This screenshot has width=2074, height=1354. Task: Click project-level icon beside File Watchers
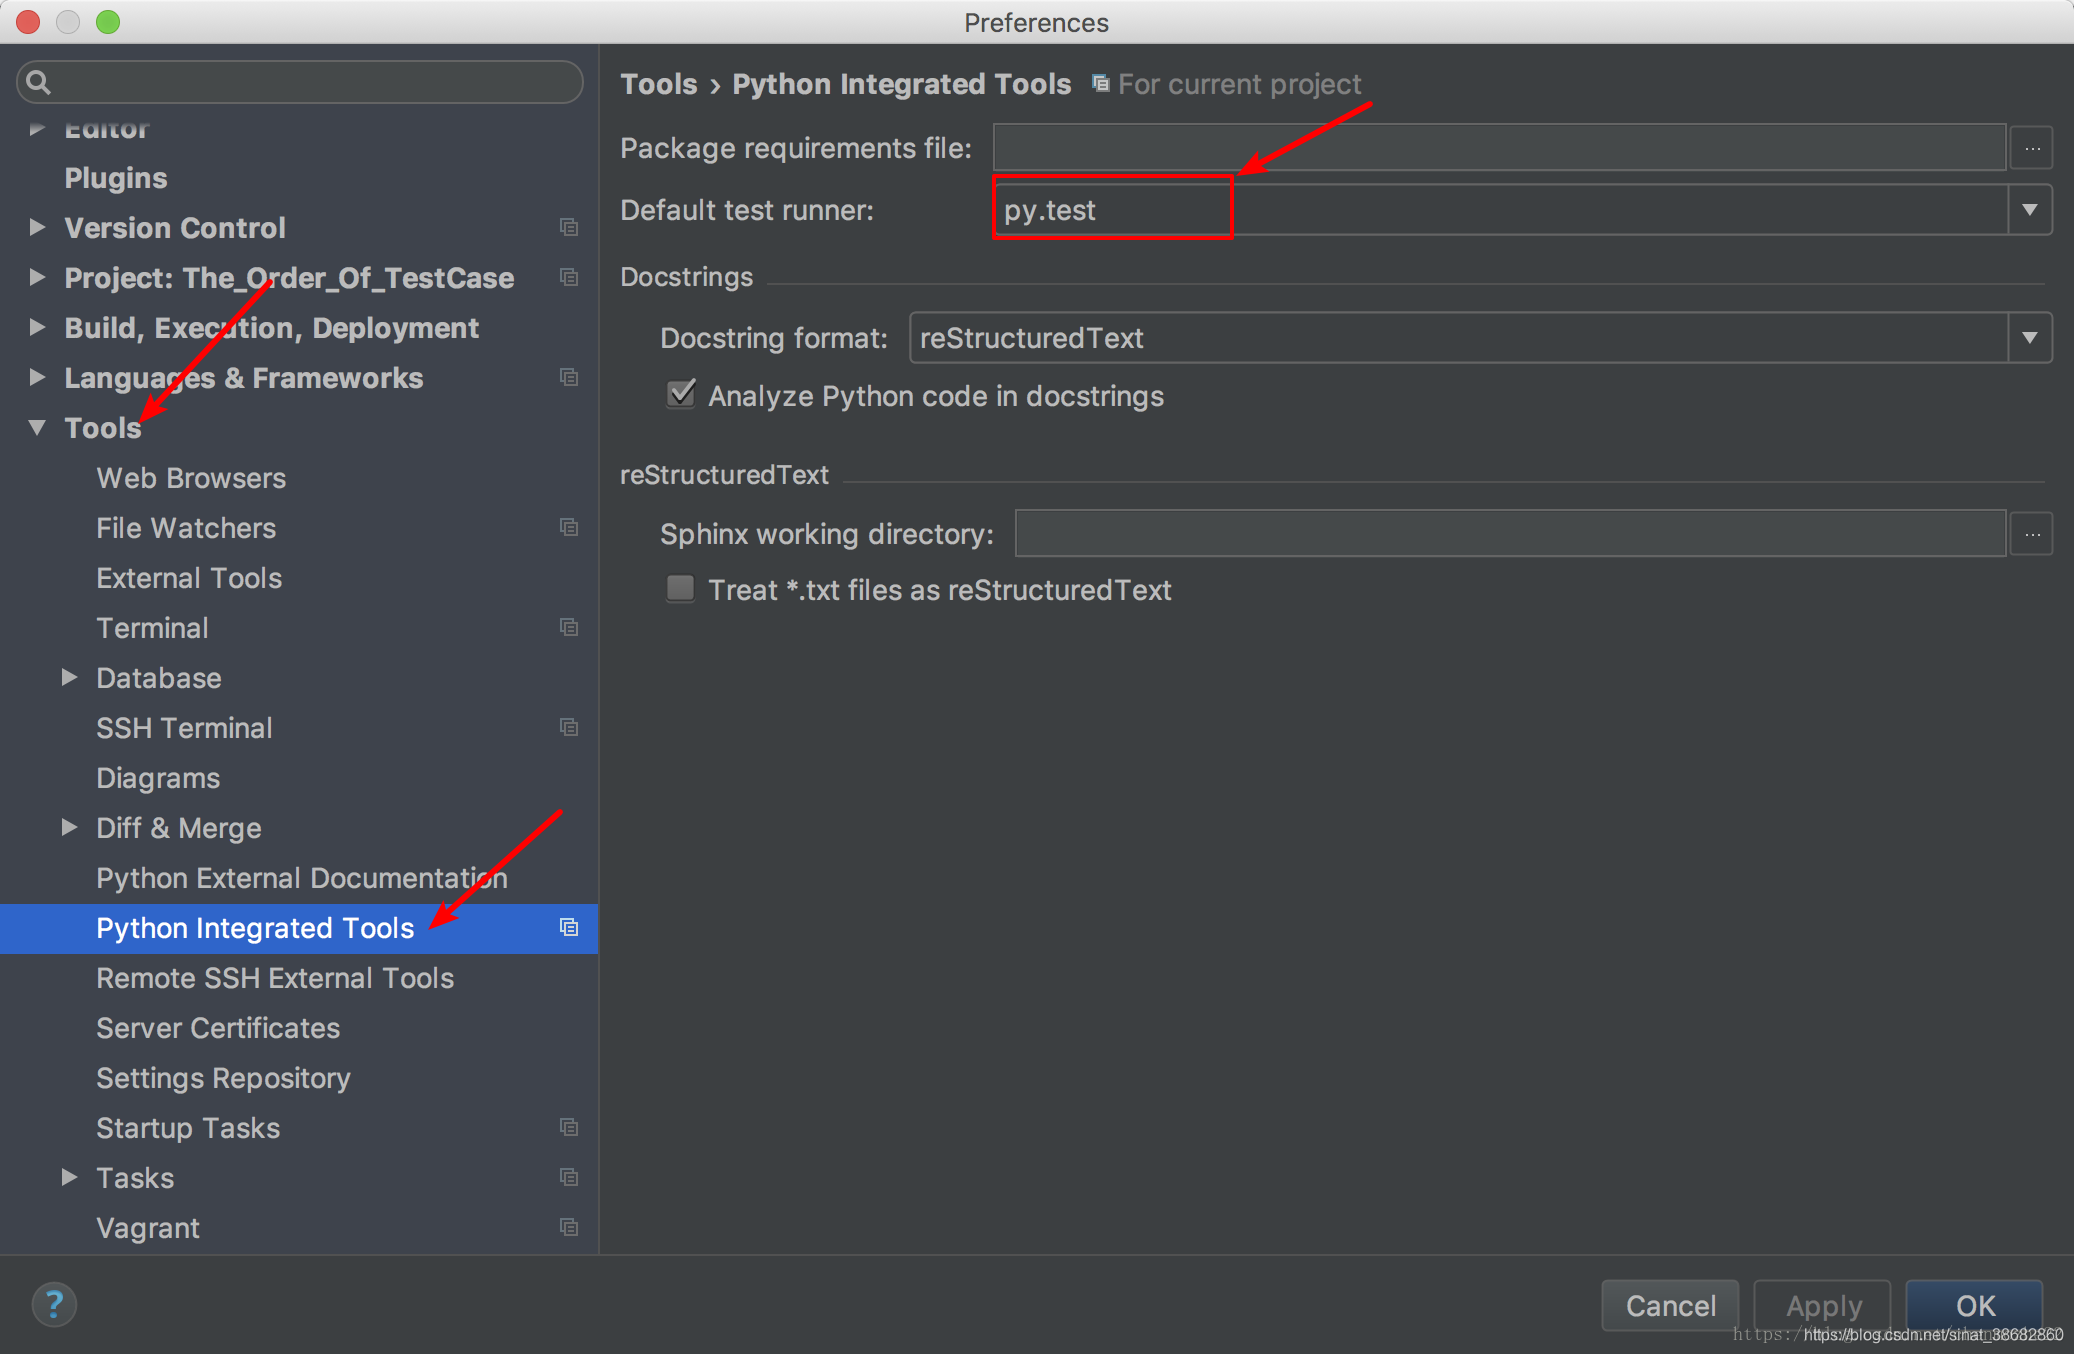tap(569, 528)
